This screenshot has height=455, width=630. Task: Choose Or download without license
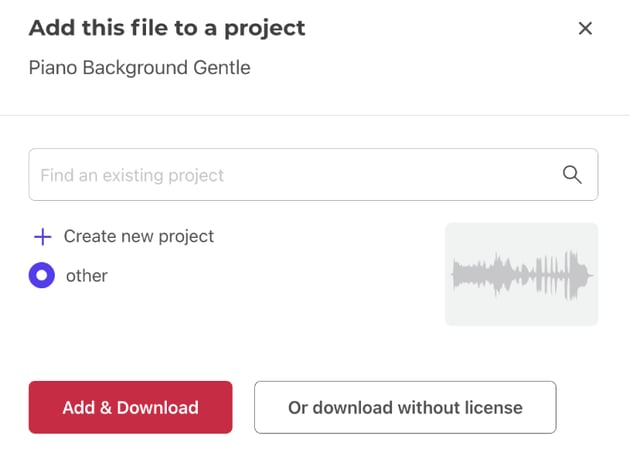(405, 407)
